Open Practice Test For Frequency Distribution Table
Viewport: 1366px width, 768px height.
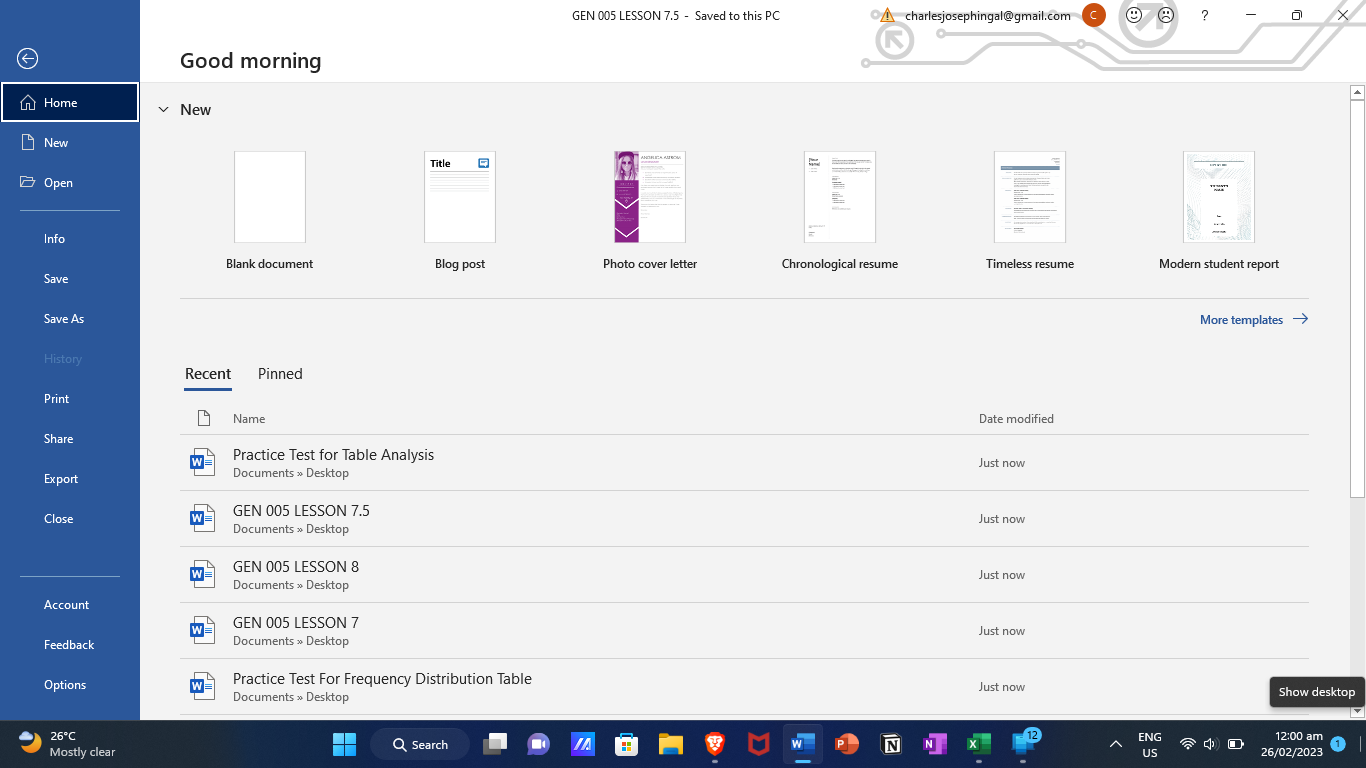coord(744,687)
